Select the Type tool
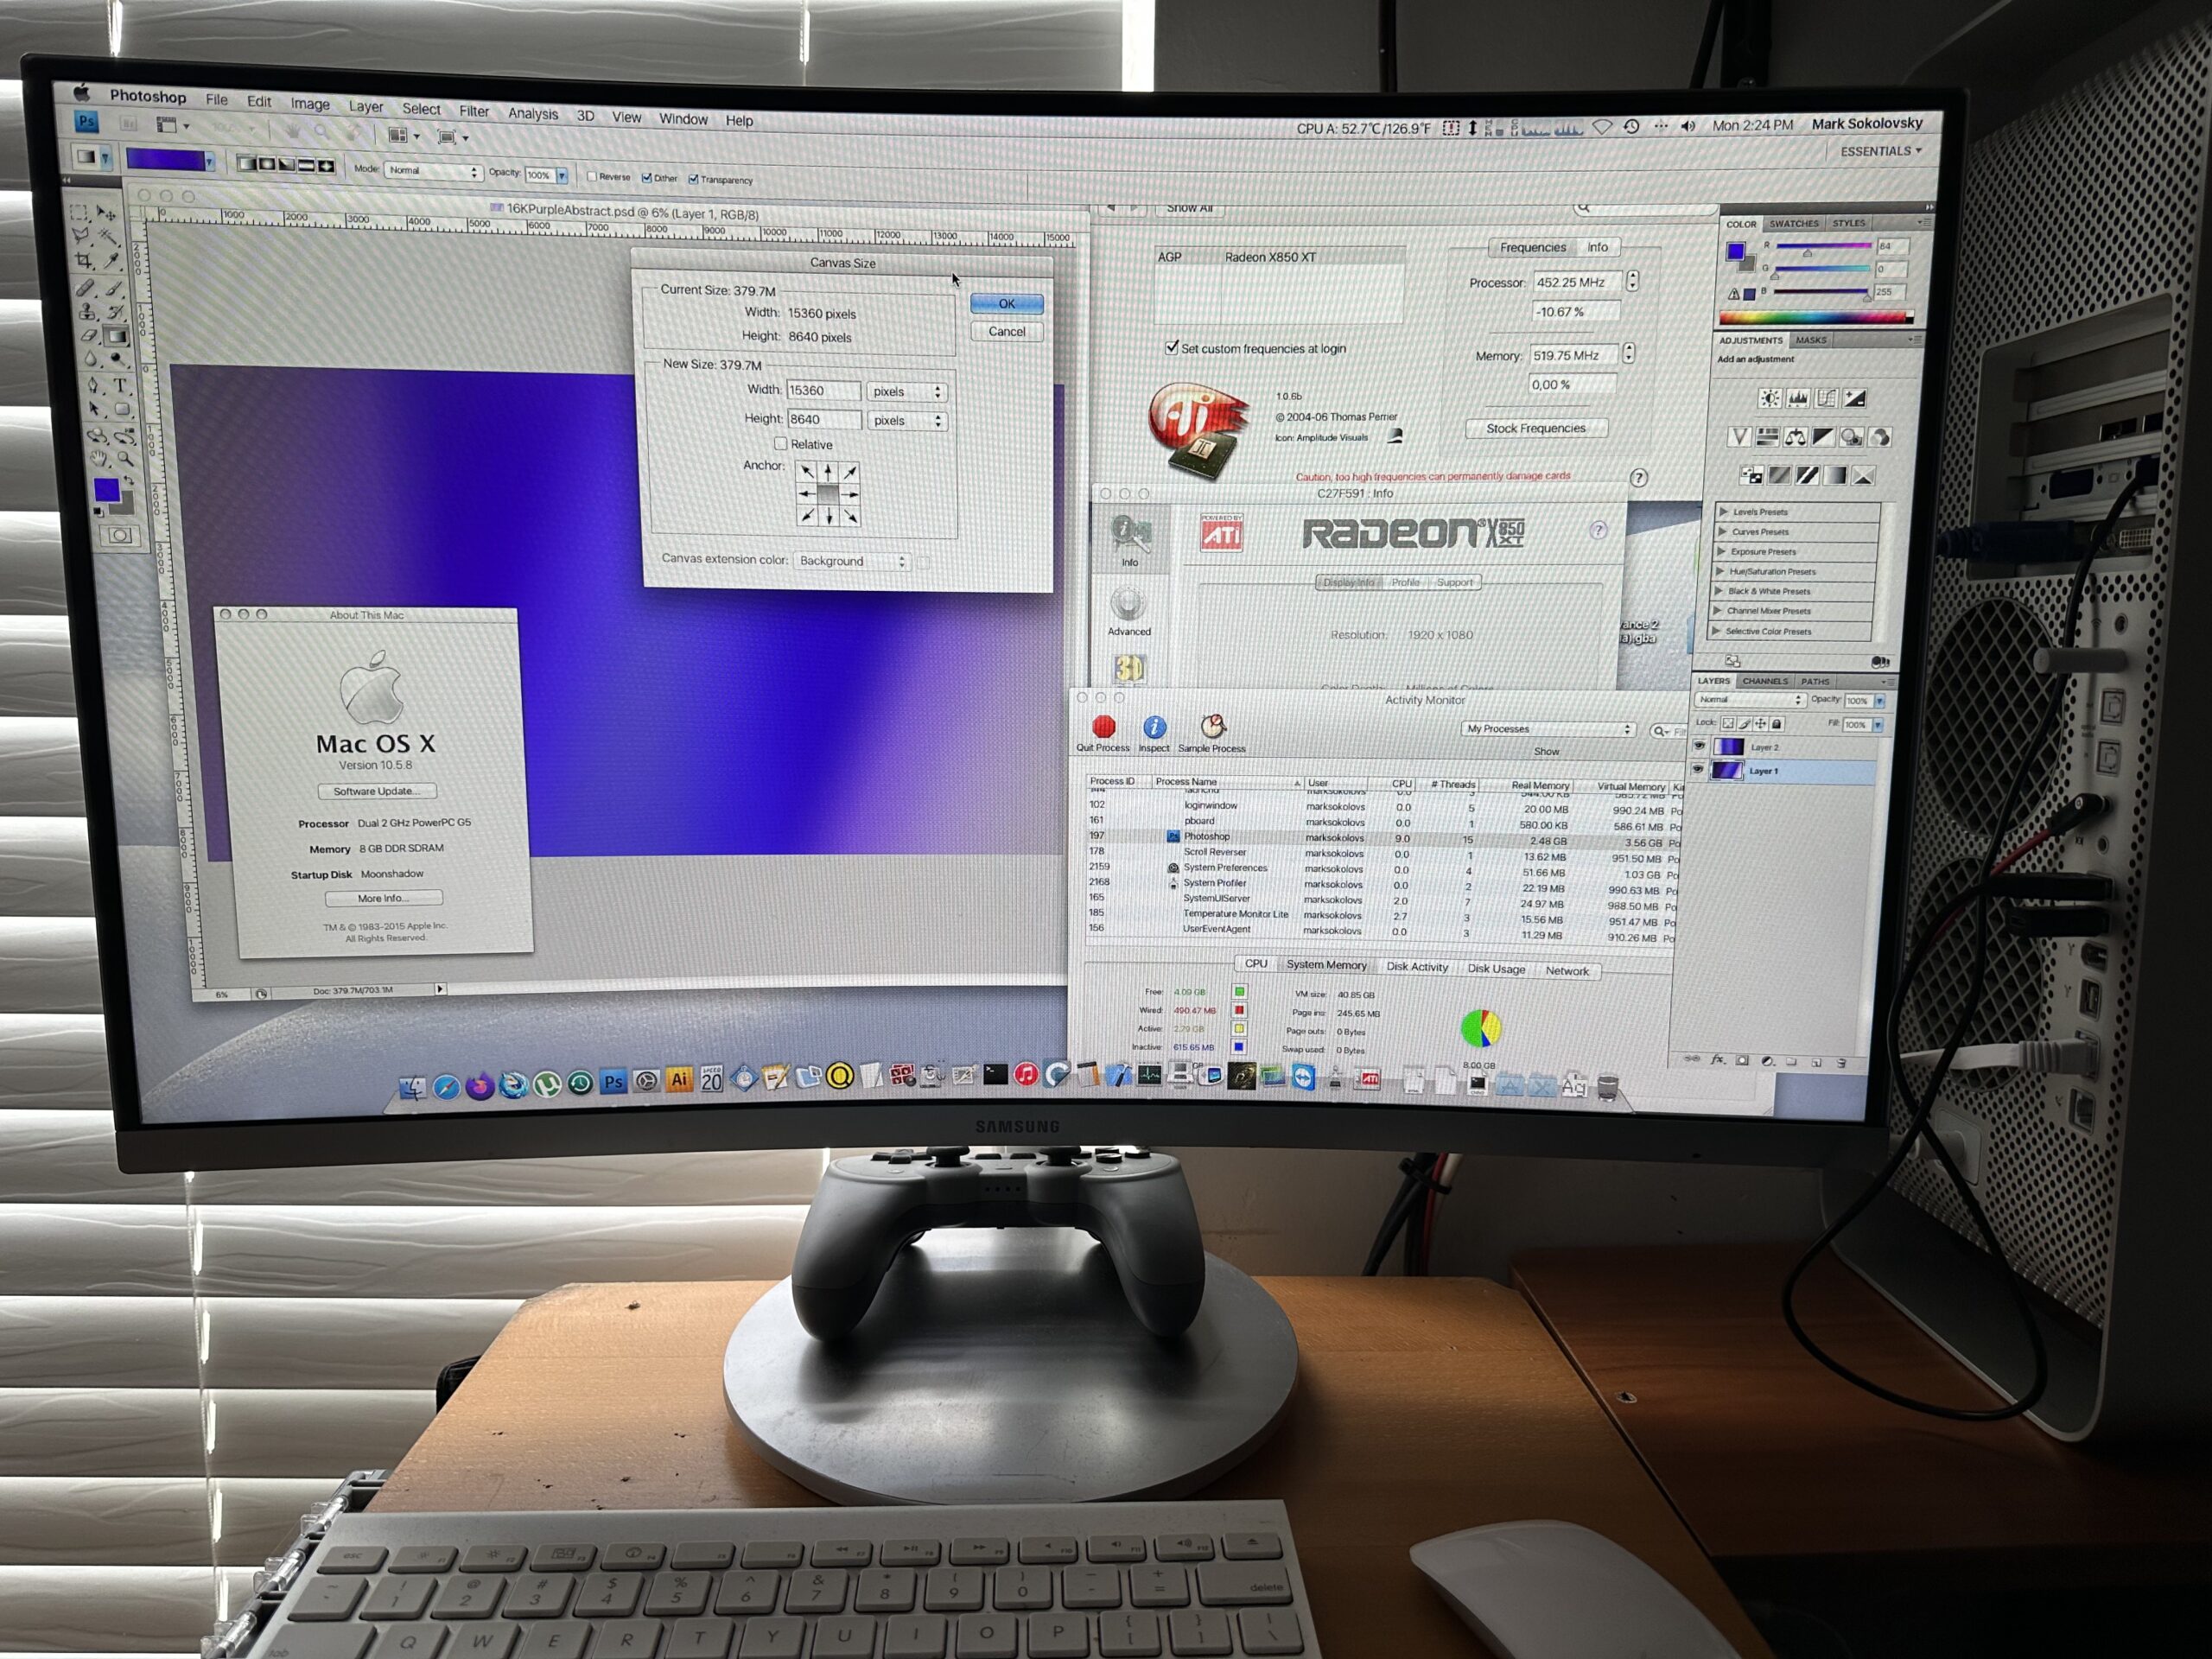The height and width of the screenshot is (1659, 2212). coord(120,385)
